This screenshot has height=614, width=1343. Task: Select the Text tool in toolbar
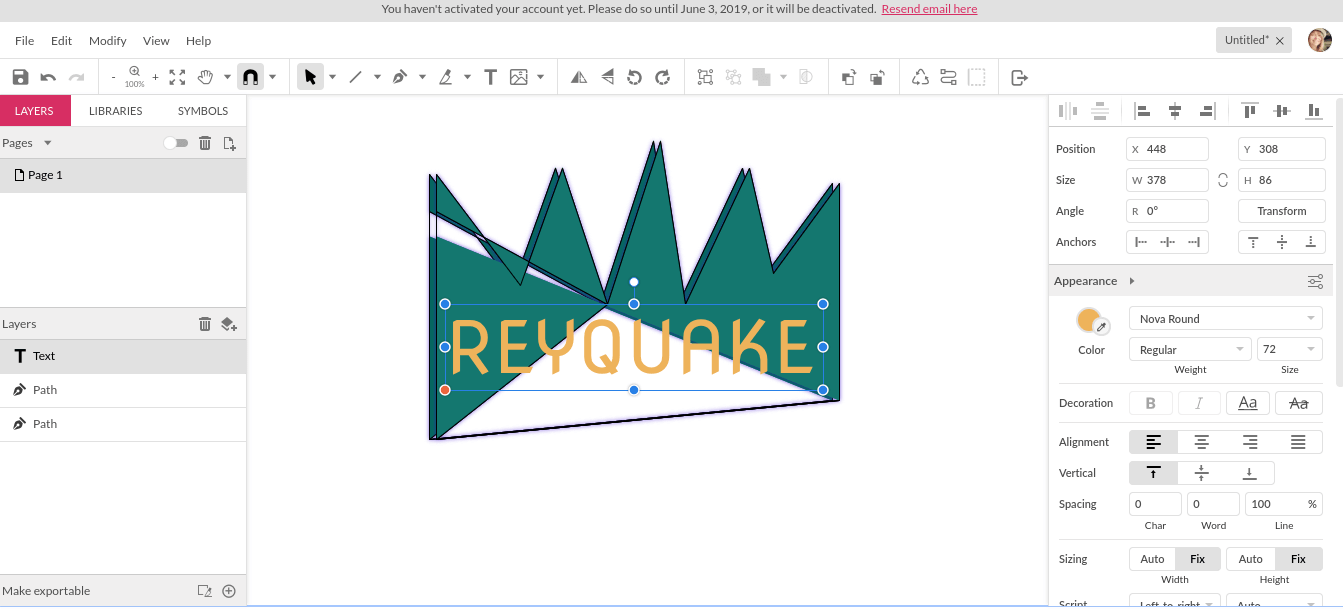(490, 77)
